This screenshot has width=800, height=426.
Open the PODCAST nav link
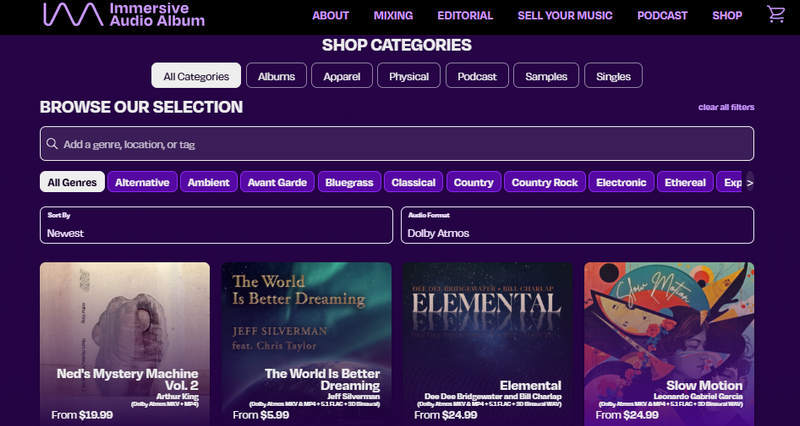coord(662,15)
